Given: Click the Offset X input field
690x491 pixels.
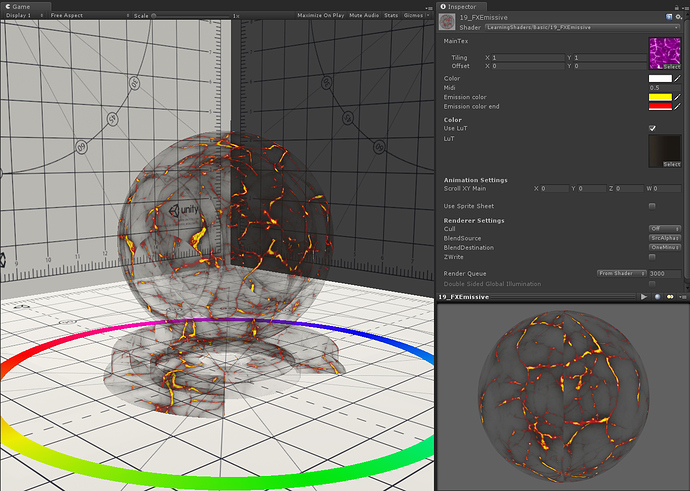Looking at the screenshot, I should [528, 66].
